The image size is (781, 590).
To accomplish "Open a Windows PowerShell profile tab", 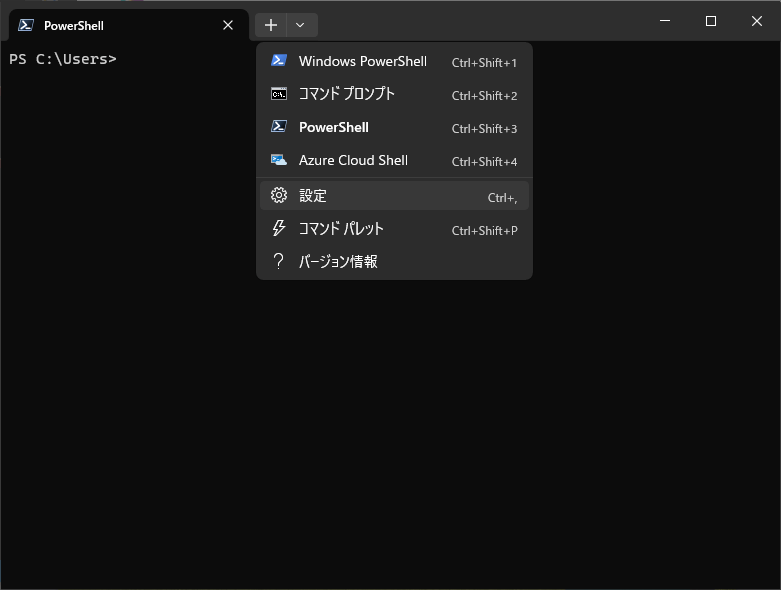I will [x=394, y=62].
